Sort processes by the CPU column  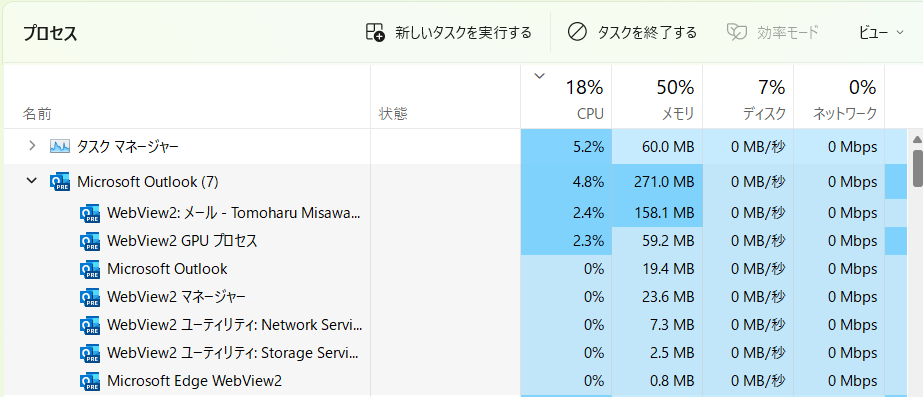coord(566,97)
